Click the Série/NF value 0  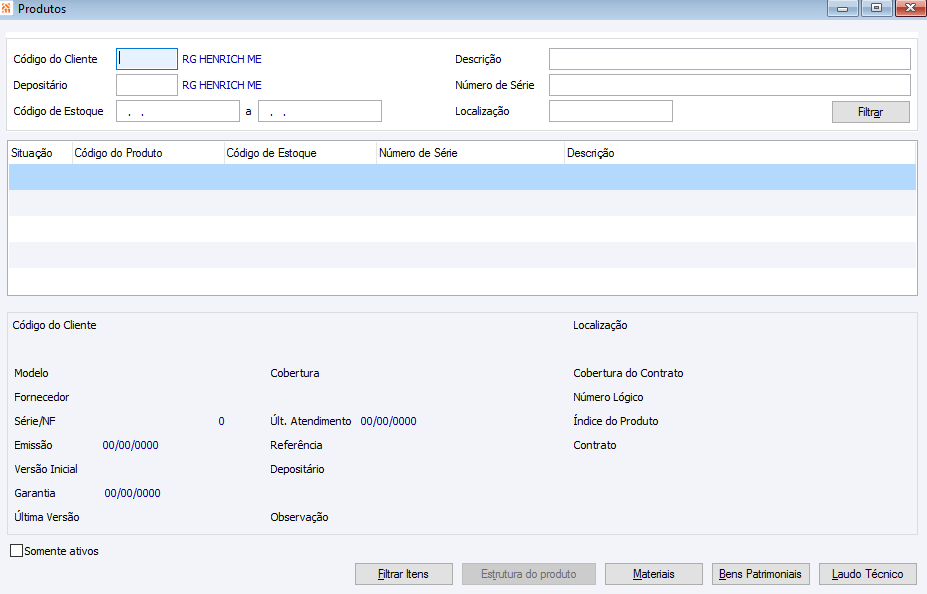click(x=221, y=421)
